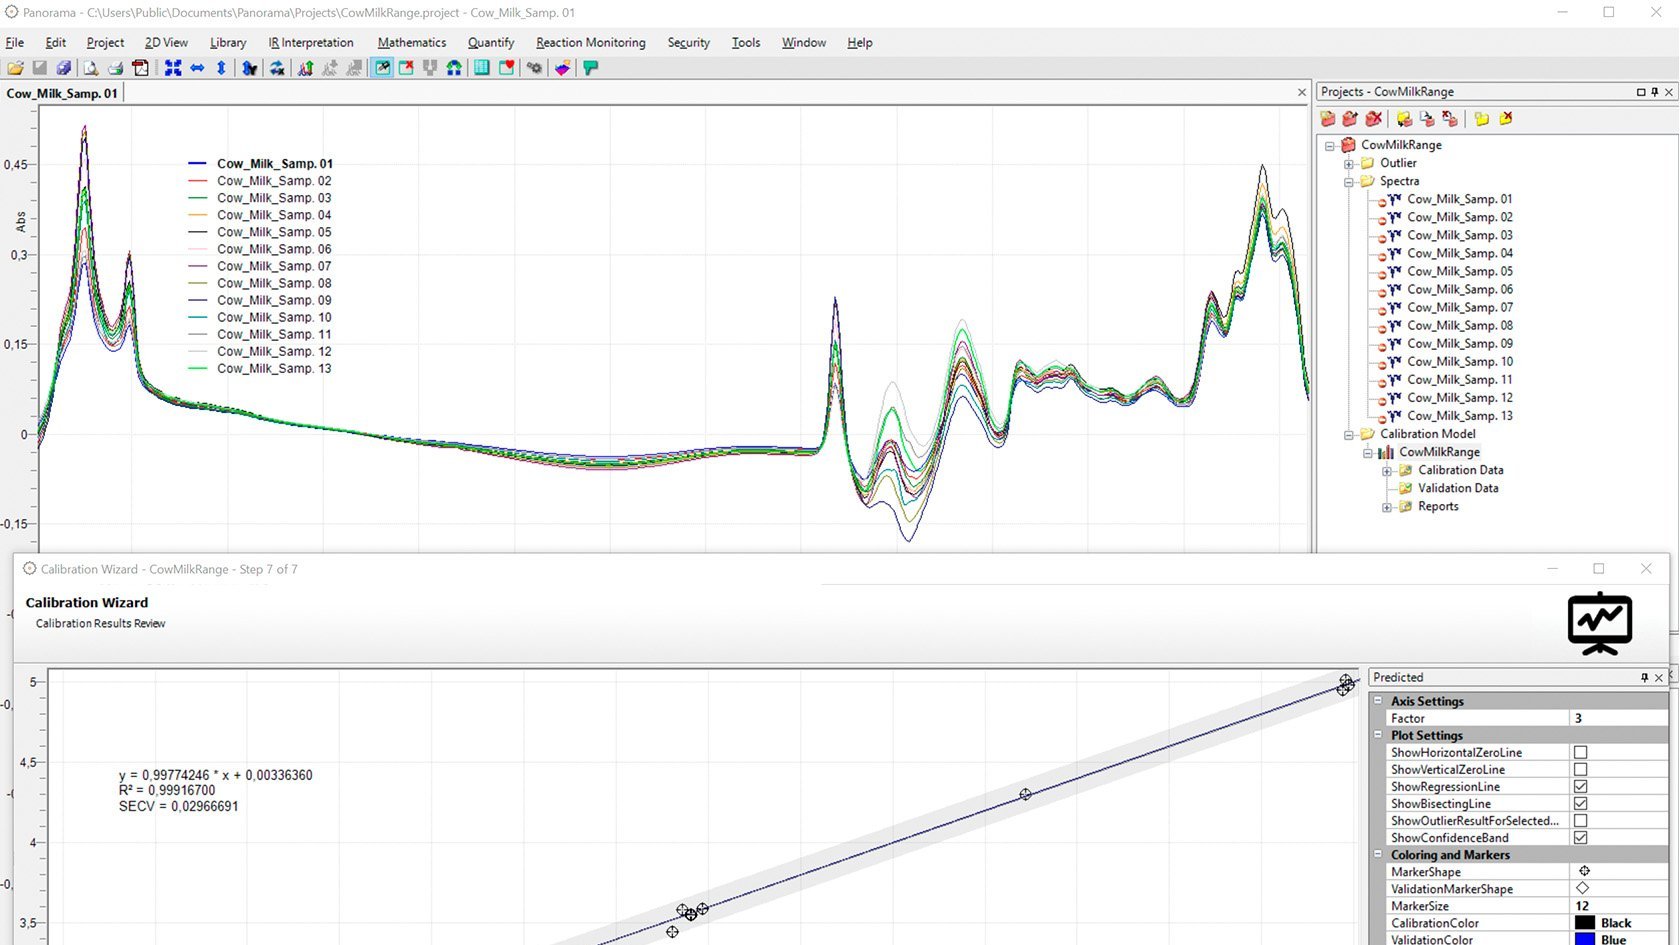Viewport: 1680px width, 945px height.
Task: Click the spectrum peaks with green arrow icon
Action: pyautogui.click(x=305, y=68)
